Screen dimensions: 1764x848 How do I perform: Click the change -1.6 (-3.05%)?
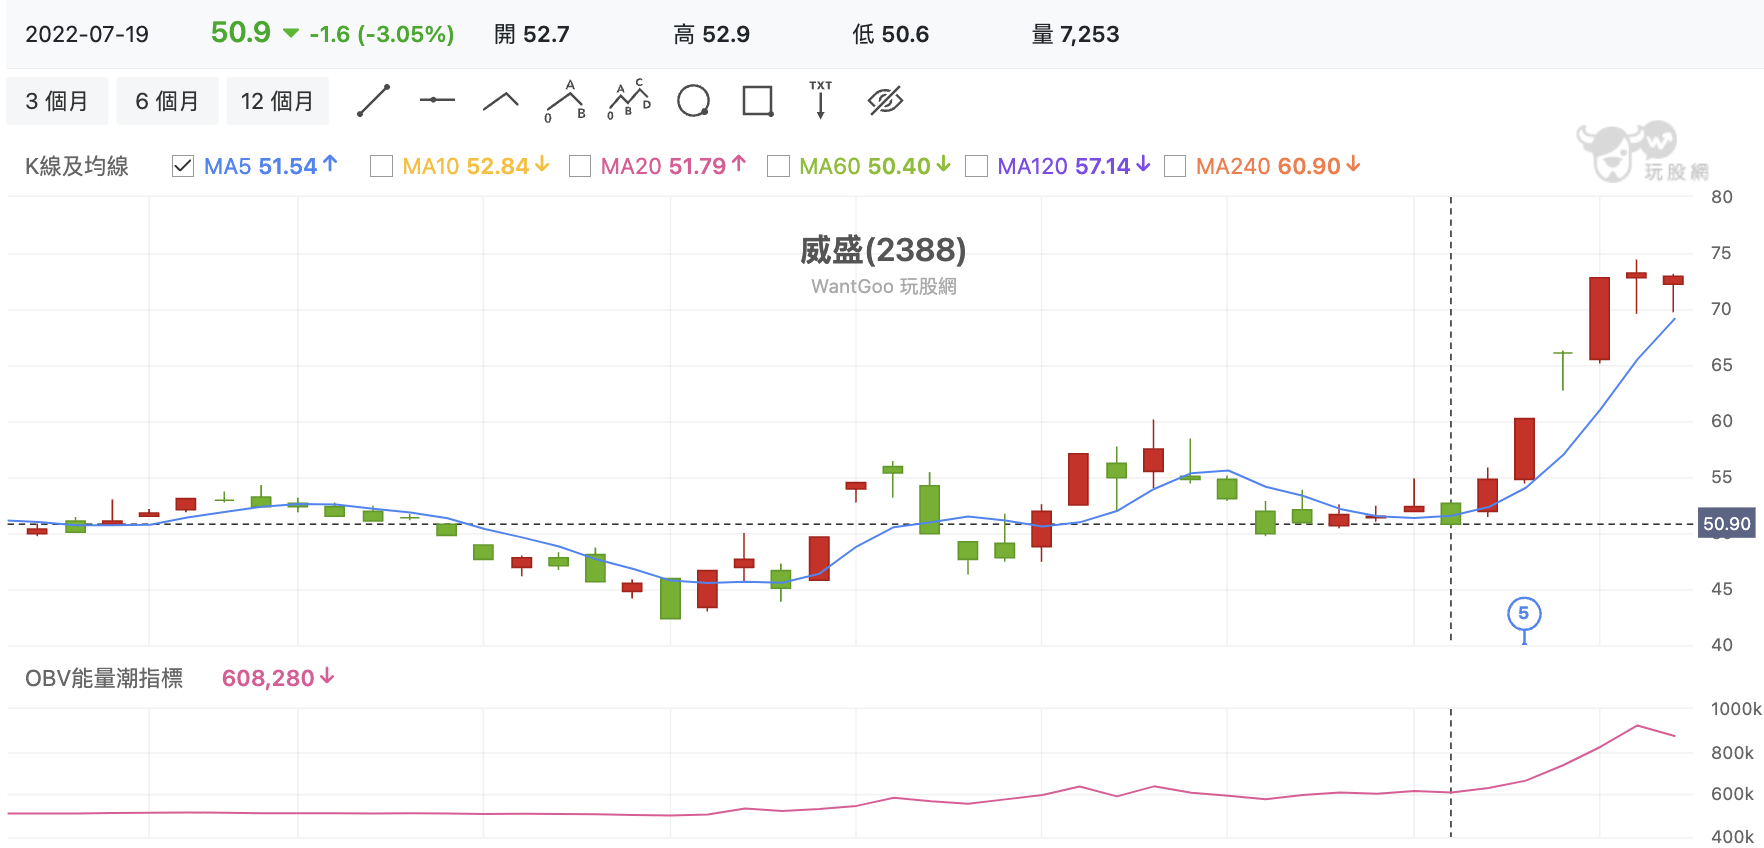381,34
